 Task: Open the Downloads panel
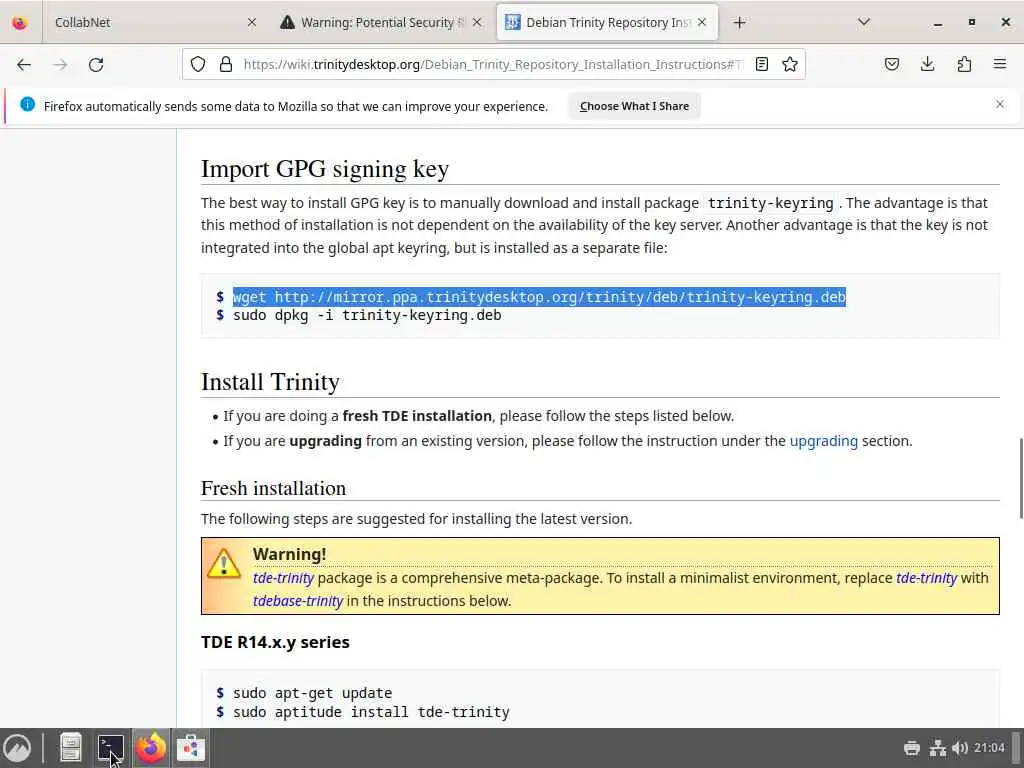pos(927,64)
